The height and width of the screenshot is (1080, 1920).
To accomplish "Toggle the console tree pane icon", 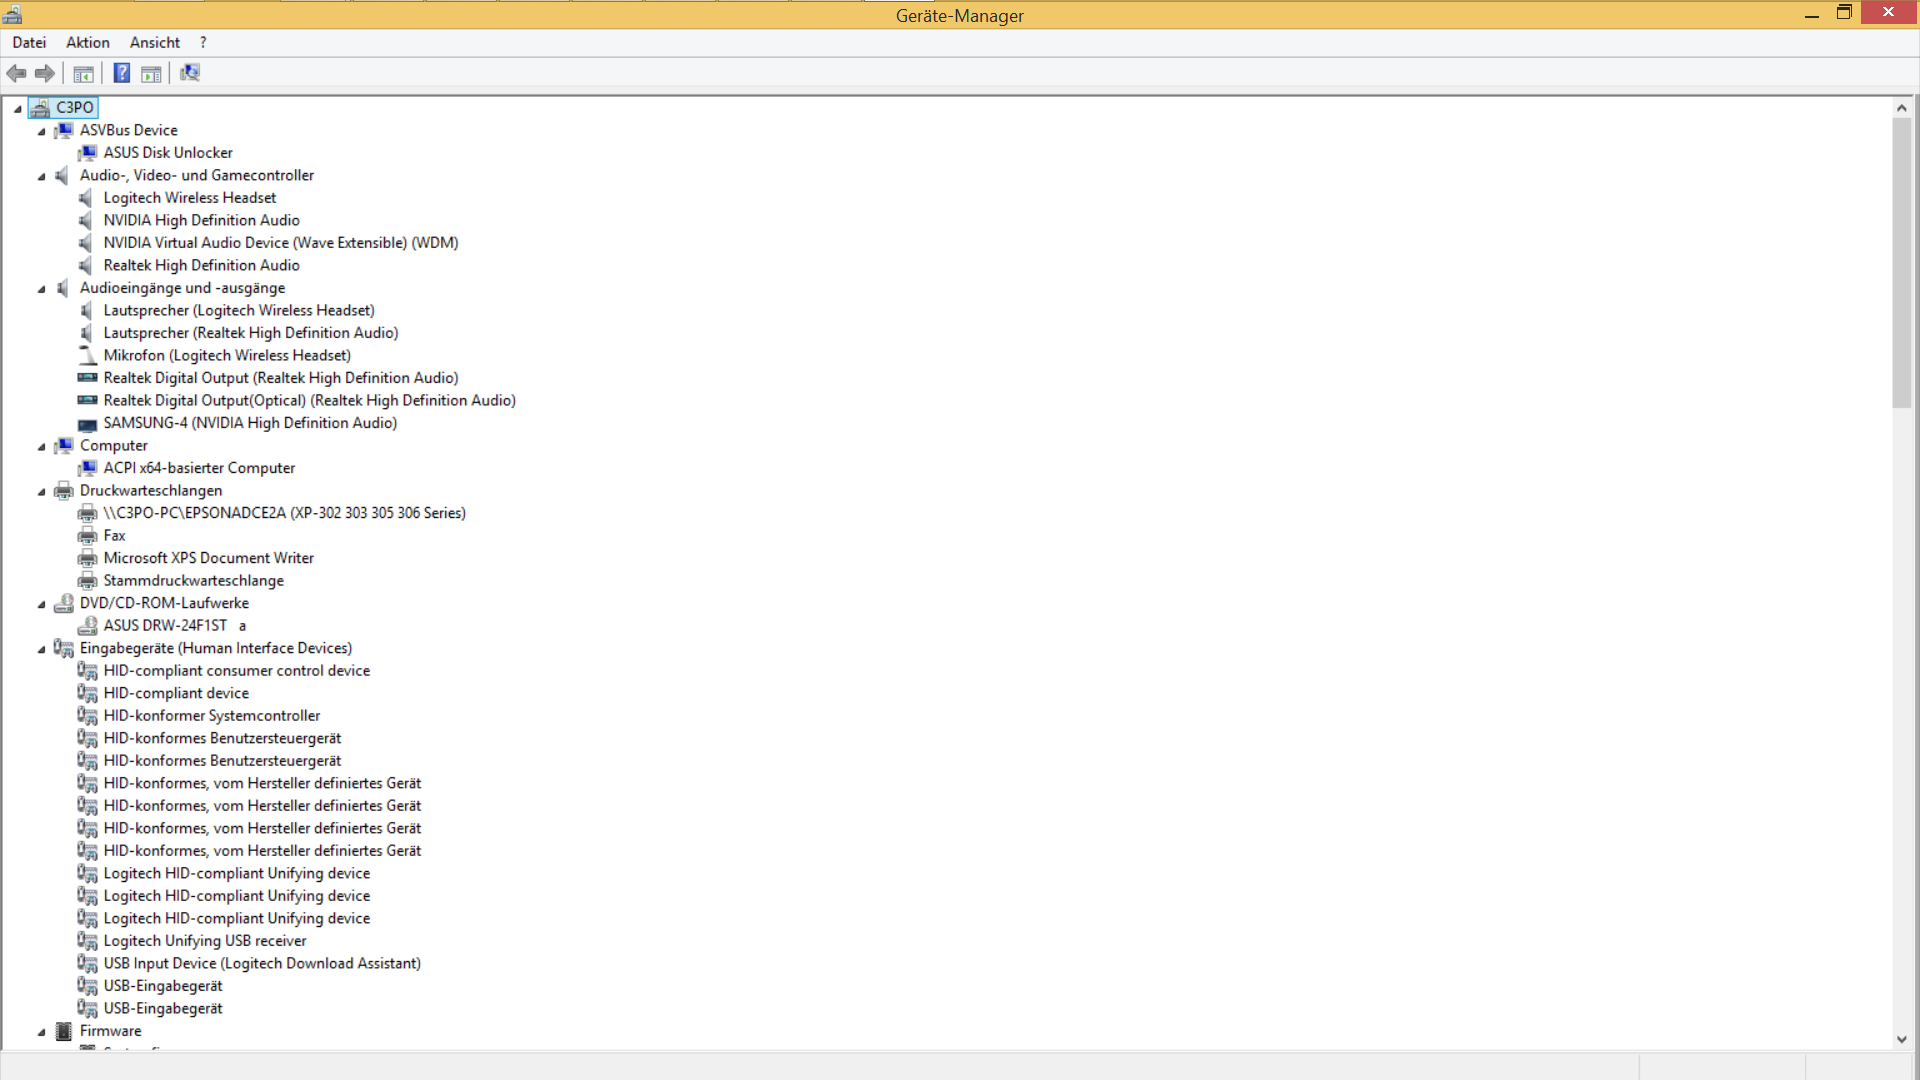I will (x=84, y=73).
